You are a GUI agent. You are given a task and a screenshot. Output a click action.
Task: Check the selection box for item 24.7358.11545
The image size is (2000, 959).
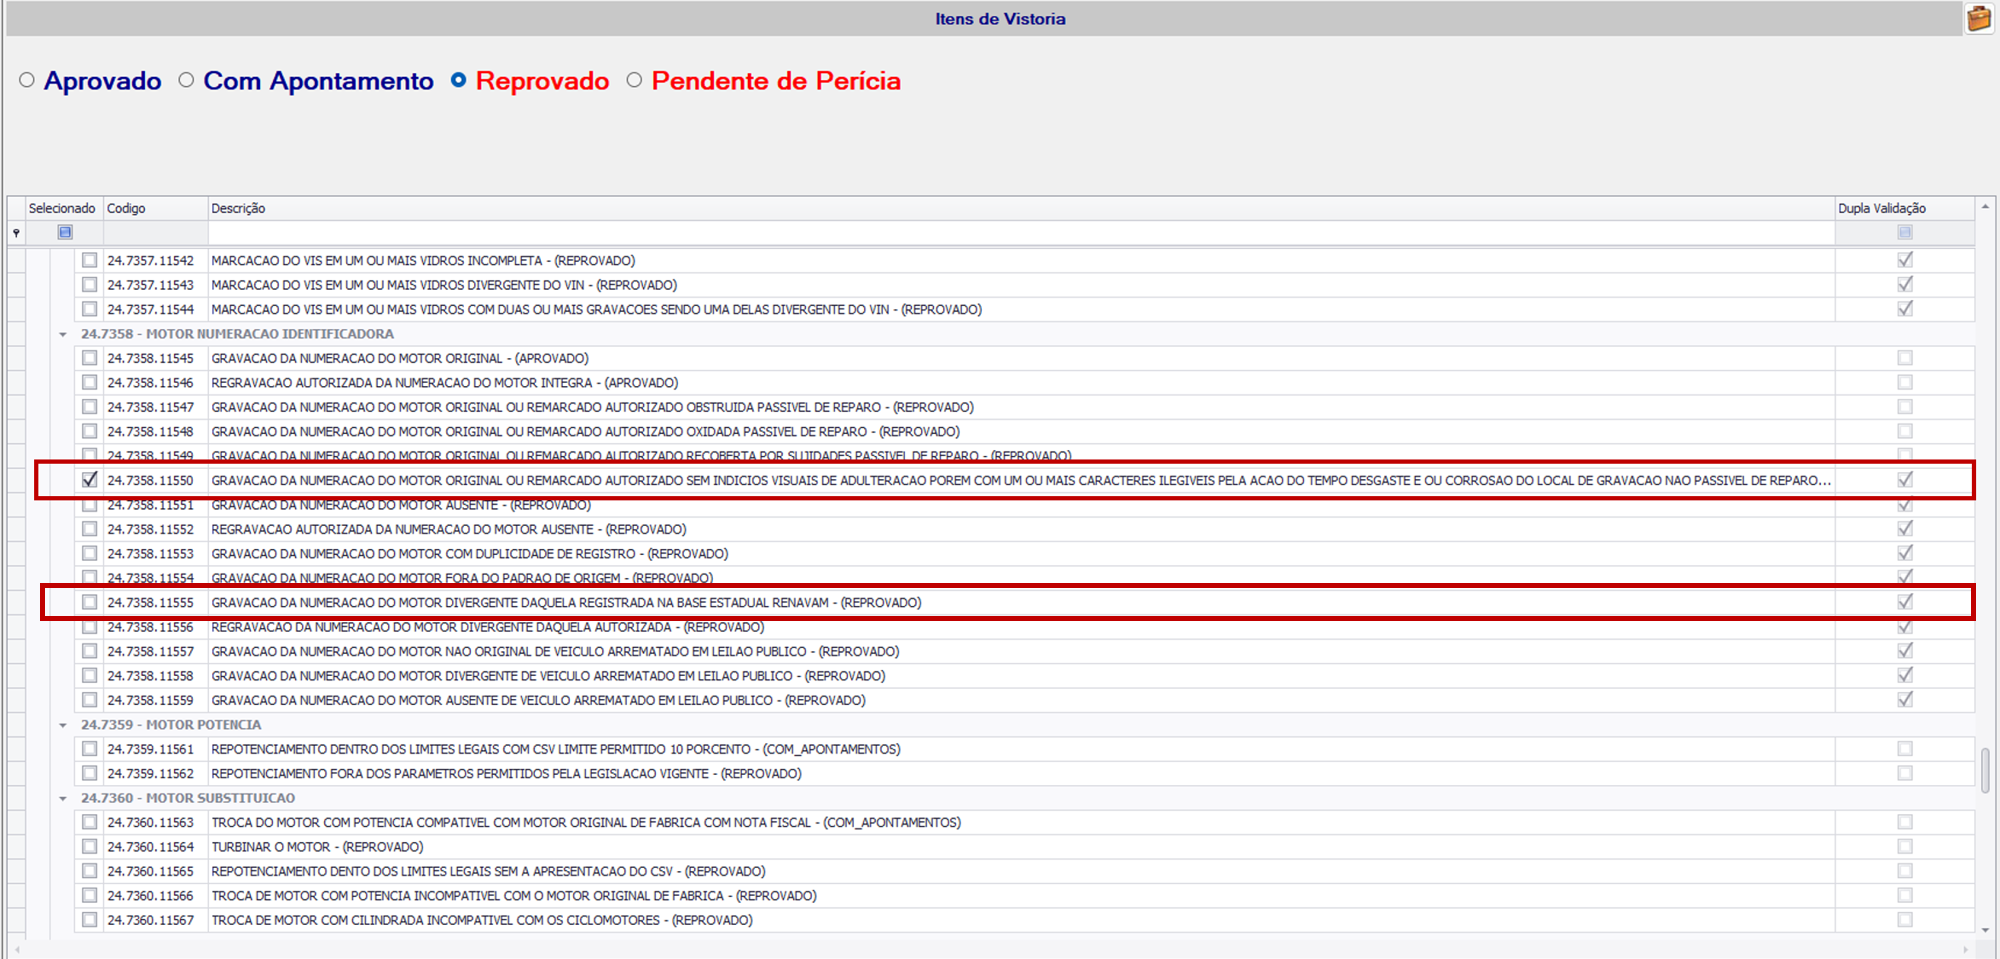(x=90, y=358)
